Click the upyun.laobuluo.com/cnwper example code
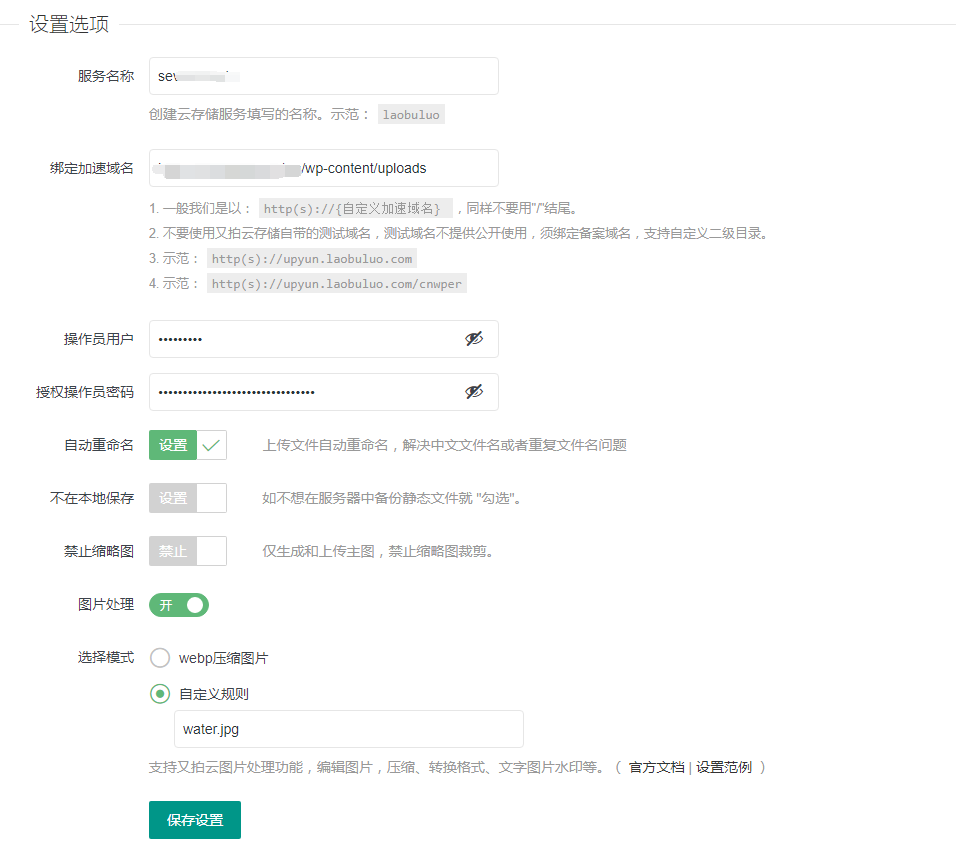 click(337, 283)
